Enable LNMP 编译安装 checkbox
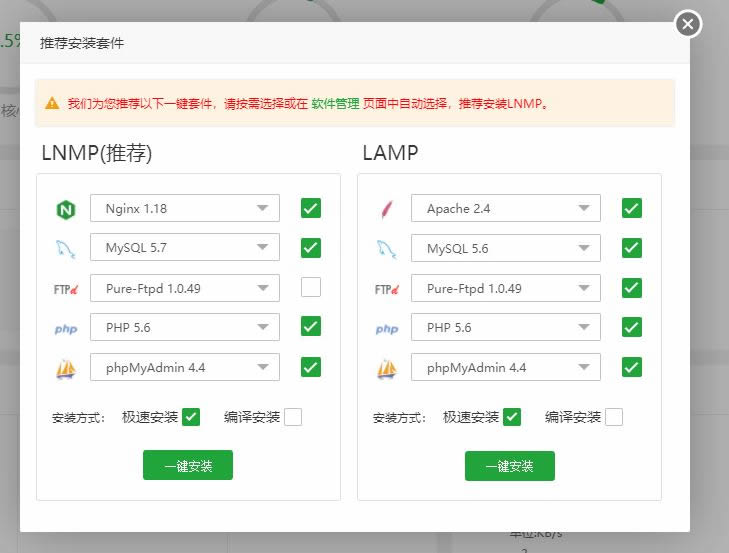Screen dimensions: 729x553 coord(293,417)
